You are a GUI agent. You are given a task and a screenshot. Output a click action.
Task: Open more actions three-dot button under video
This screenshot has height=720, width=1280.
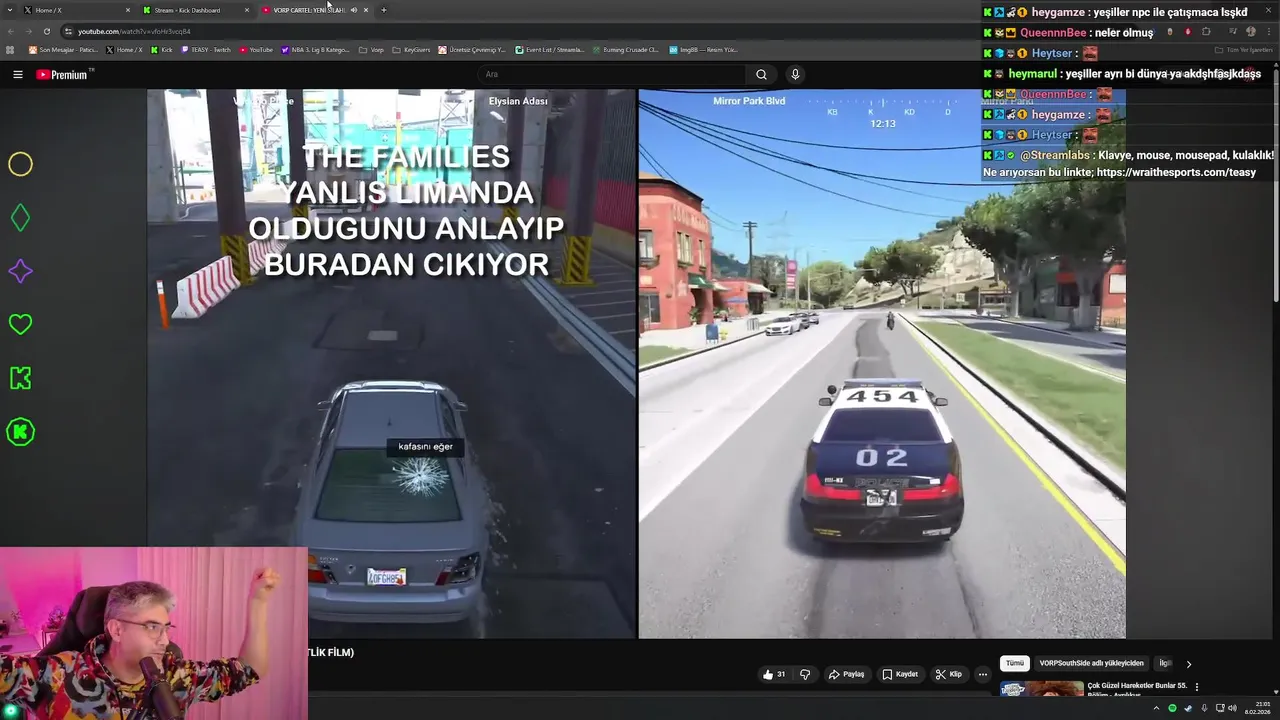(983, 674)
